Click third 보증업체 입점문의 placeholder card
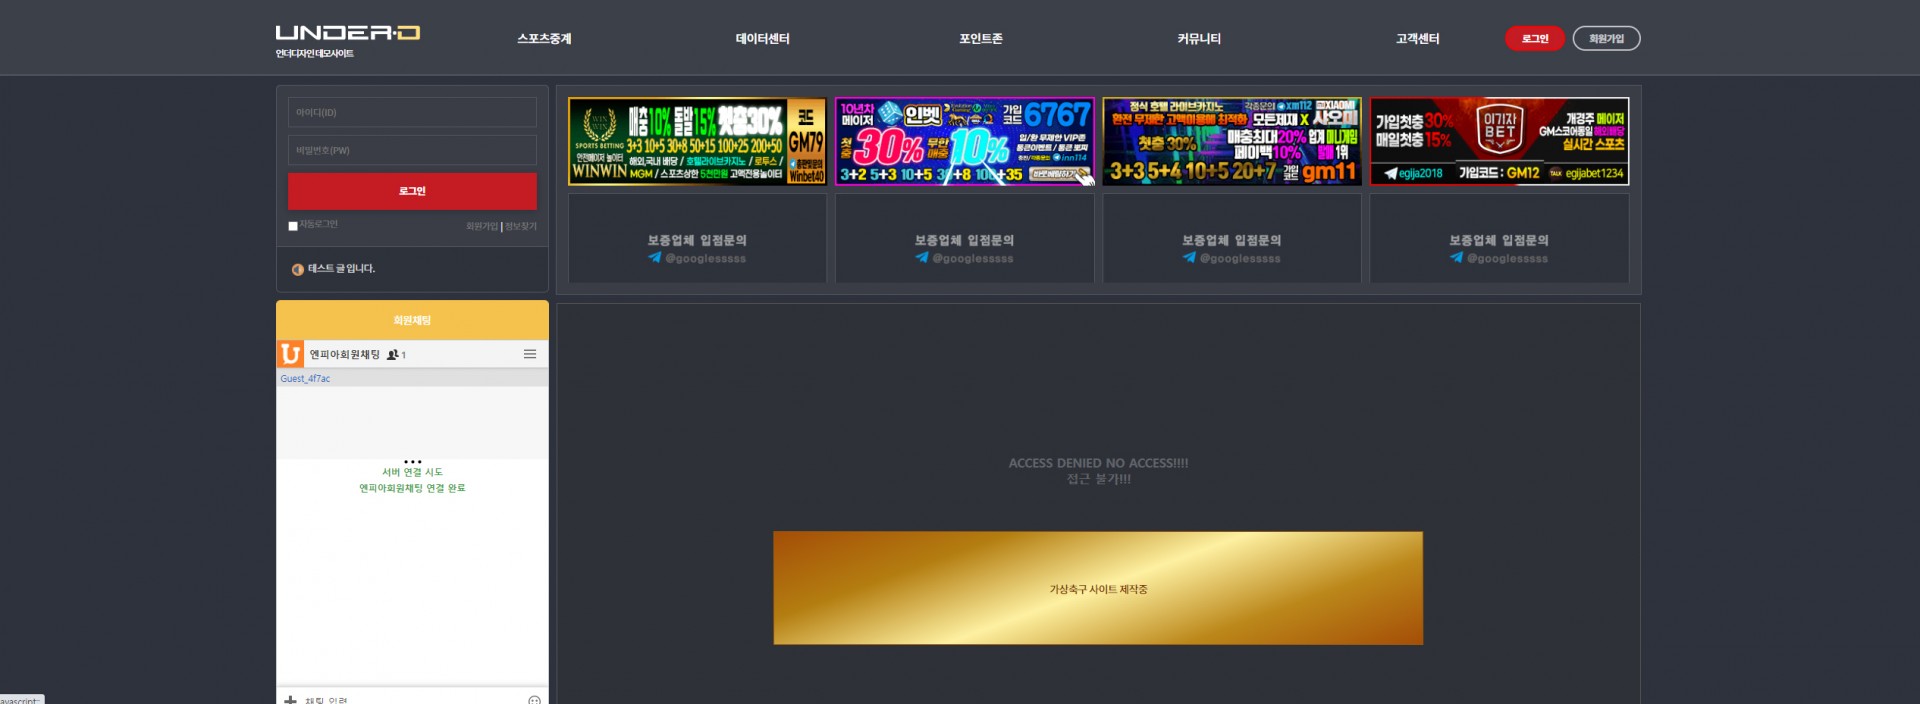The width and height of the screenshot is (1920, 704). tap(1232, 239)
